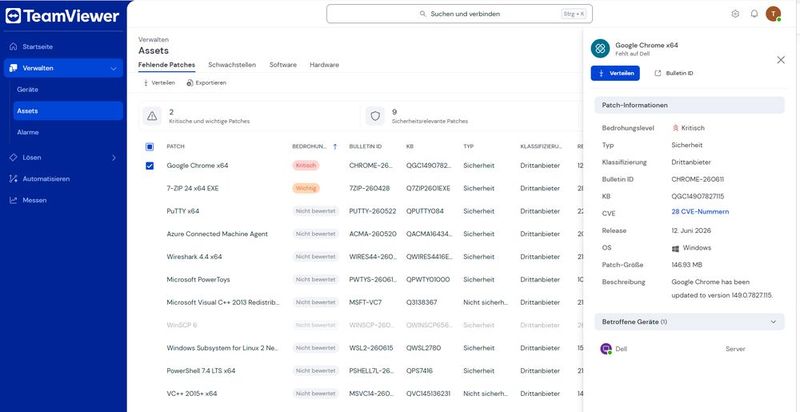
Task: Click the Dell device icon
Action: point(606,349)
